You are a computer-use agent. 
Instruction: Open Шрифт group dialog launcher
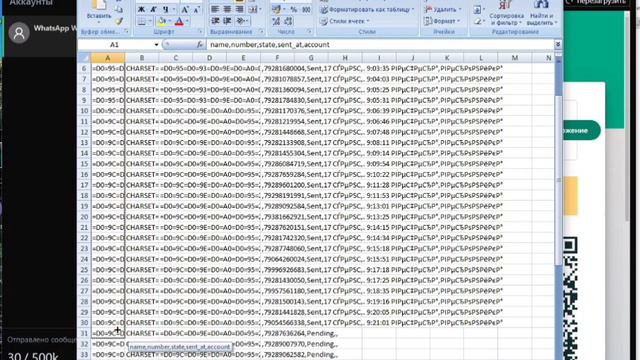200,31
